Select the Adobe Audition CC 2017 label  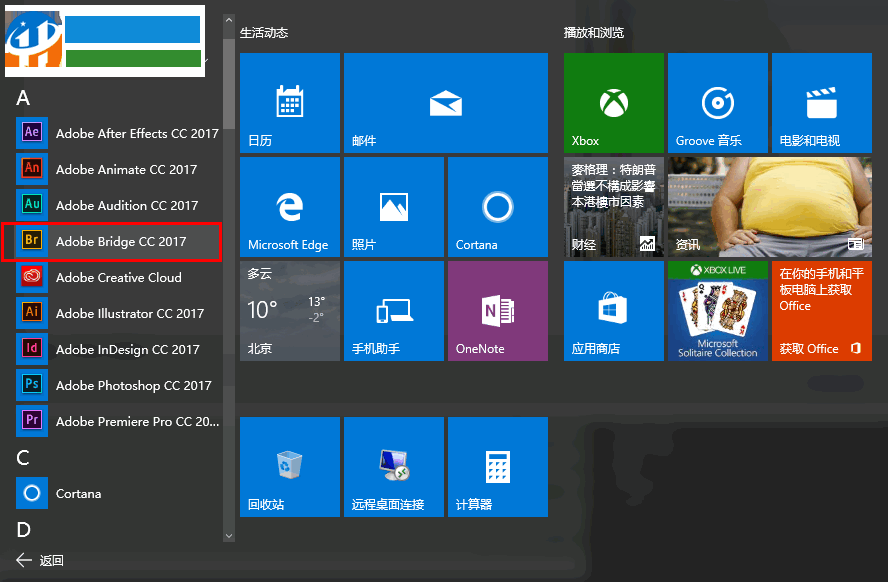coord(127,205)
